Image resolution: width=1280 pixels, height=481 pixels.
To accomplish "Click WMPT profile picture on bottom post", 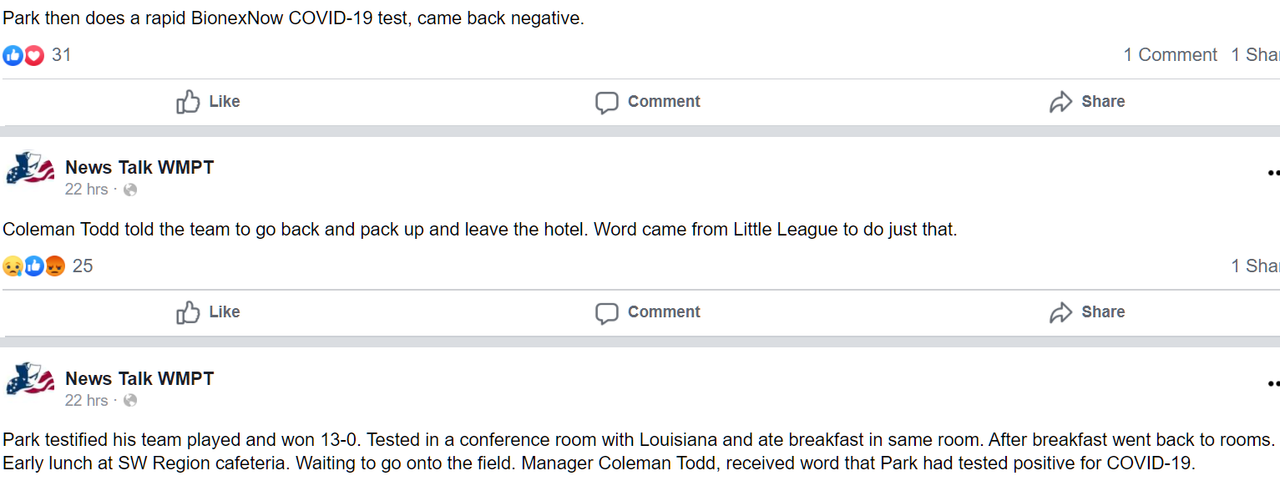I will pyautogui.click(x=29, y=382).
